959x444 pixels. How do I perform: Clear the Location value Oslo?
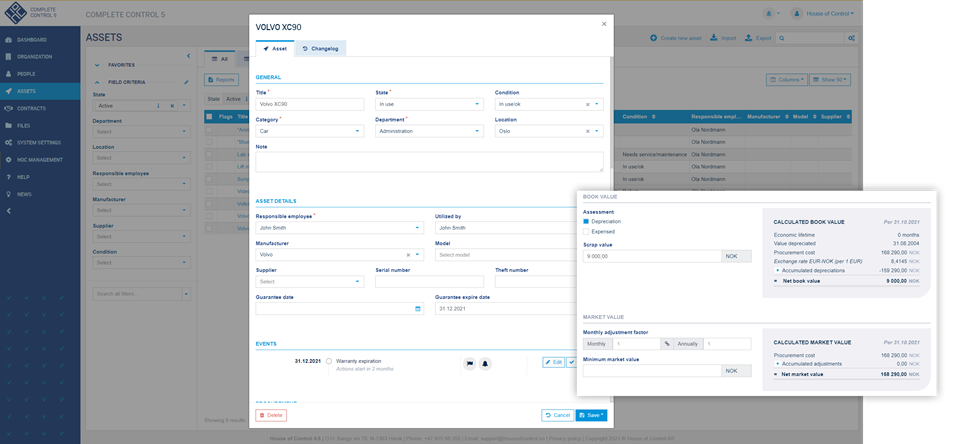pyautogui.click(x=588, y=131)
